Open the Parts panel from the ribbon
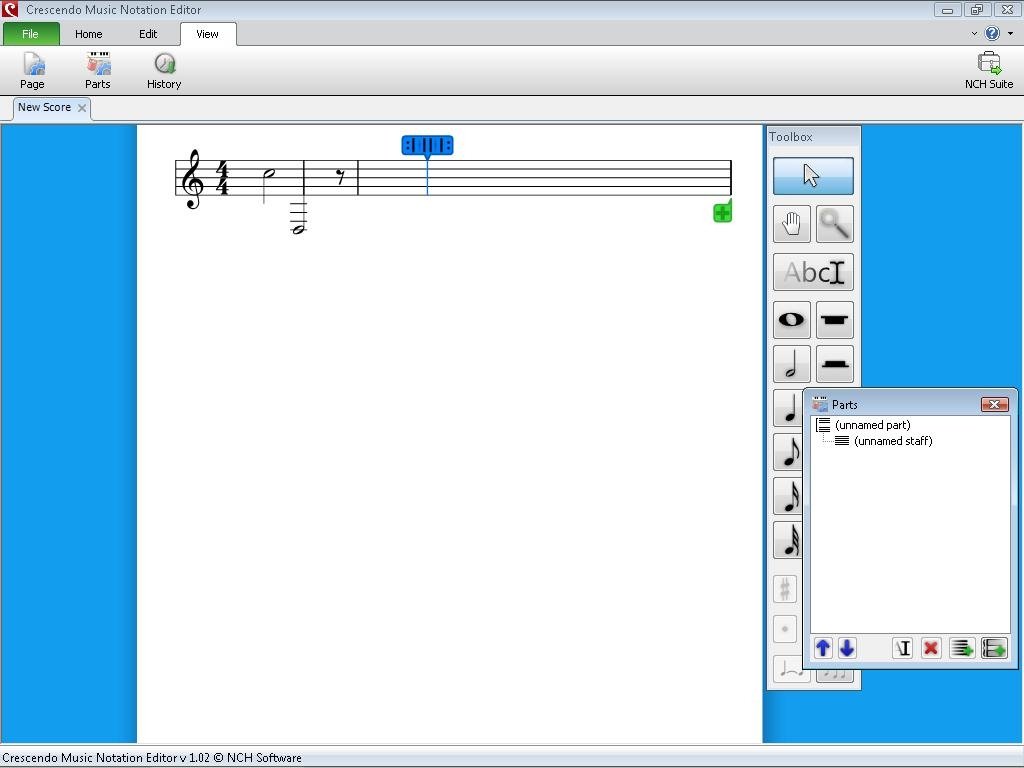 [97, 71]
